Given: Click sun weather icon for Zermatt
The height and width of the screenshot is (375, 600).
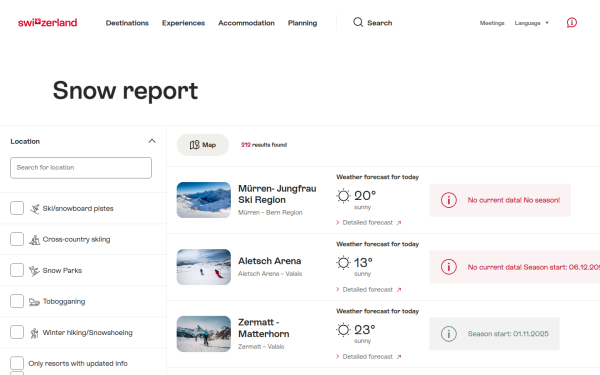Looking at the screenshot, I should click(343, 330).
